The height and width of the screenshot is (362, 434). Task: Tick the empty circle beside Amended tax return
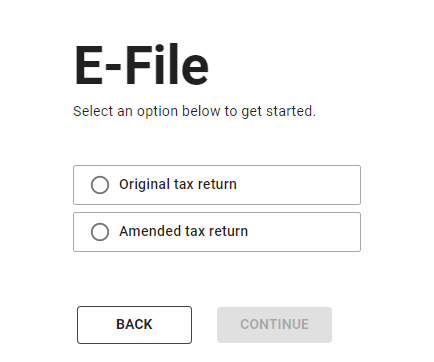tap(100, 232)
